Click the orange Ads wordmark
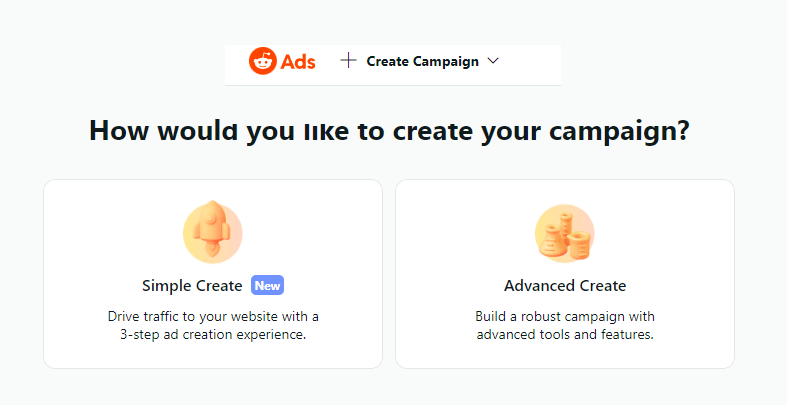This screenshot has width=787, height=405. 298,61
